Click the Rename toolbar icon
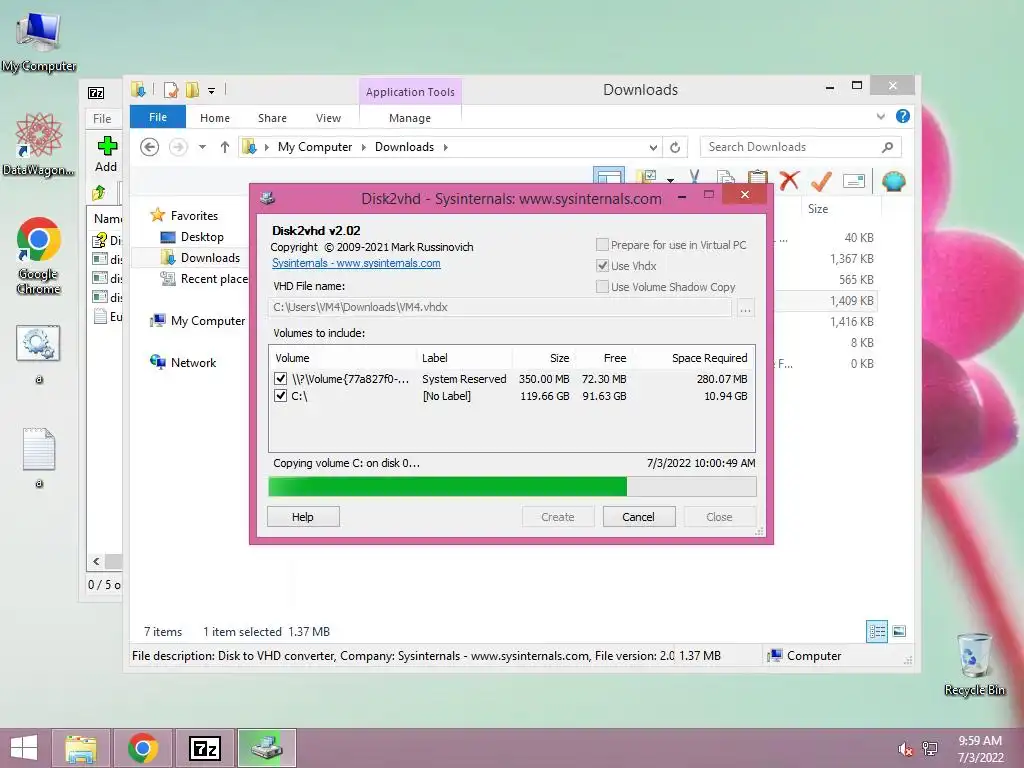 click(854, 180)
